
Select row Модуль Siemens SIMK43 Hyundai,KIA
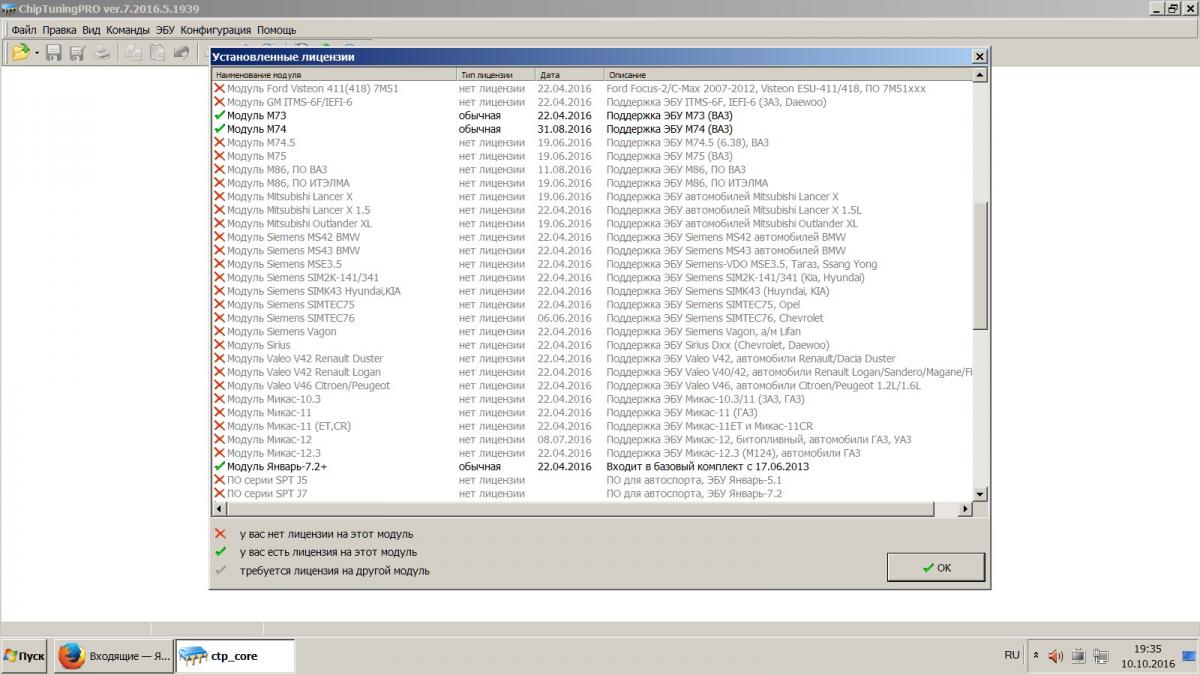(x=592, y=291)
